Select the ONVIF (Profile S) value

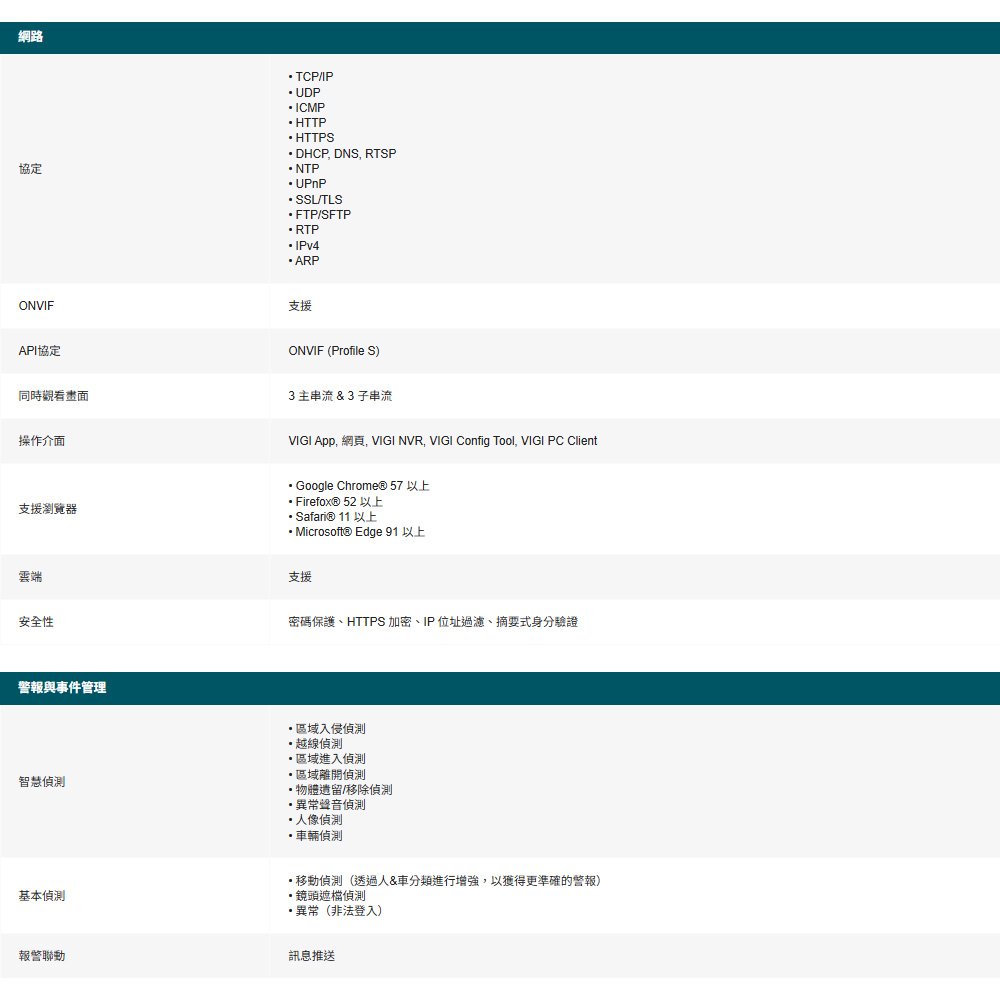click(334, 351)
